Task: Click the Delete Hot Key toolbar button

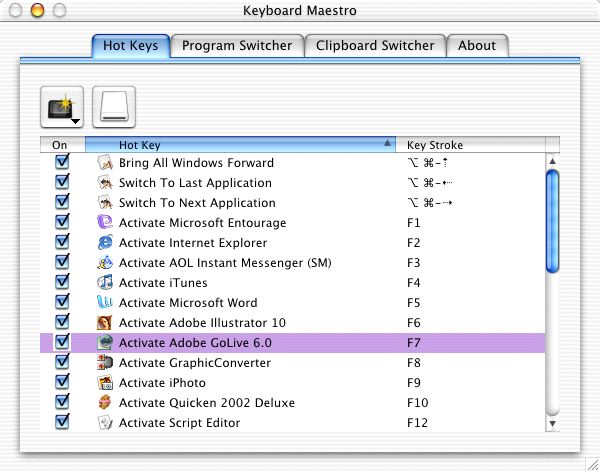Action: 114,107
